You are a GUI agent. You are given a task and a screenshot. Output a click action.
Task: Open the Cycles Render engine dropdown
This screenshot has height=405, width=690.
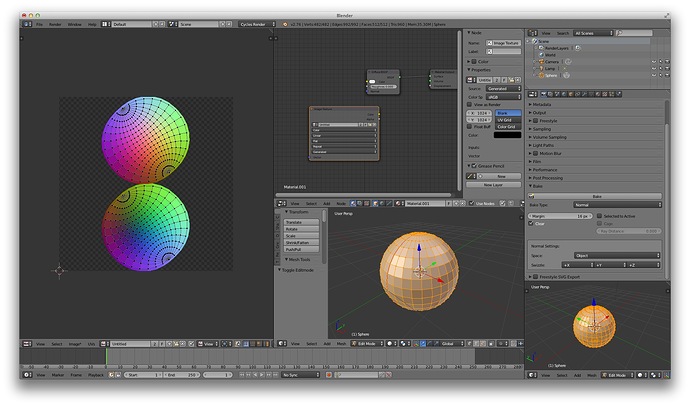(257, 24)
